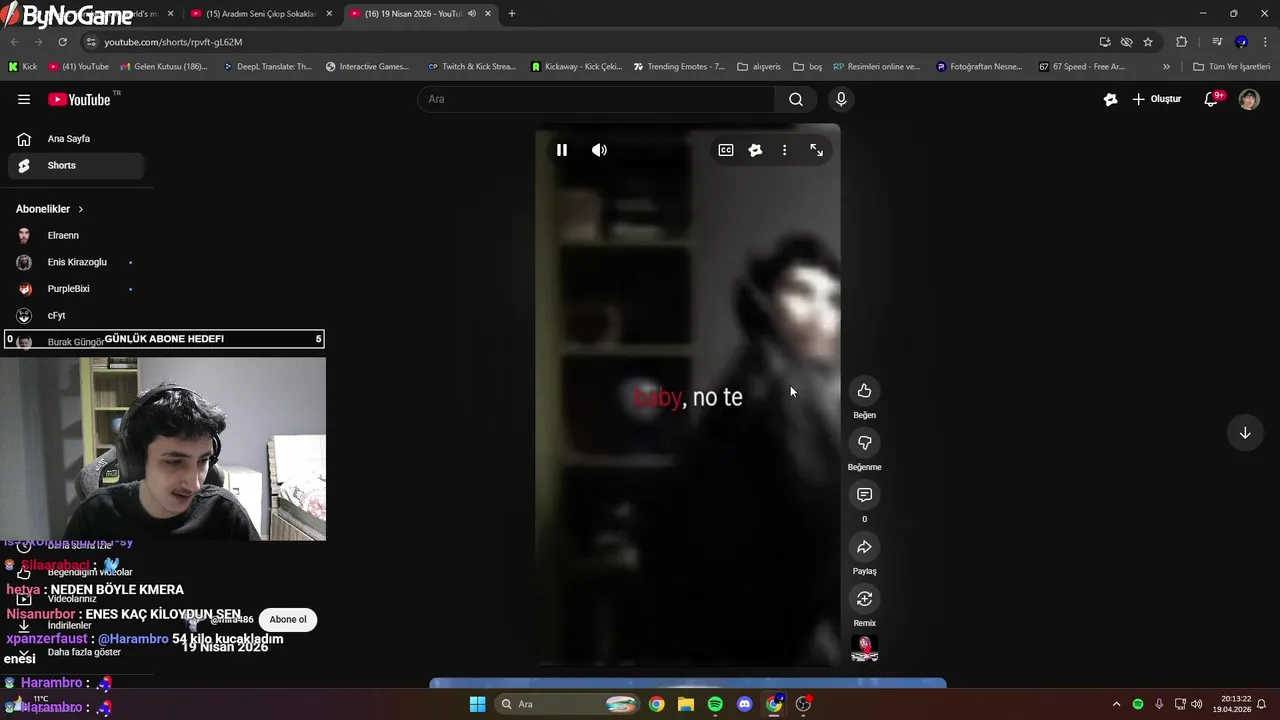Go back in browser history
Image resolution: width=1280 pixels, height=720 pixels.
coord(14,42)
